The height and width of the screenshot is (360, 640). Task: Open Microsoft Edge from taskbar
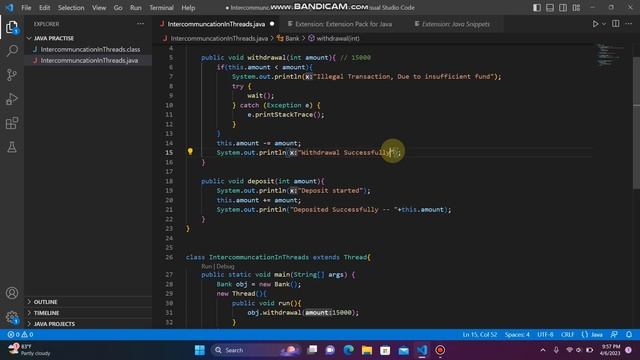(348, 350)
